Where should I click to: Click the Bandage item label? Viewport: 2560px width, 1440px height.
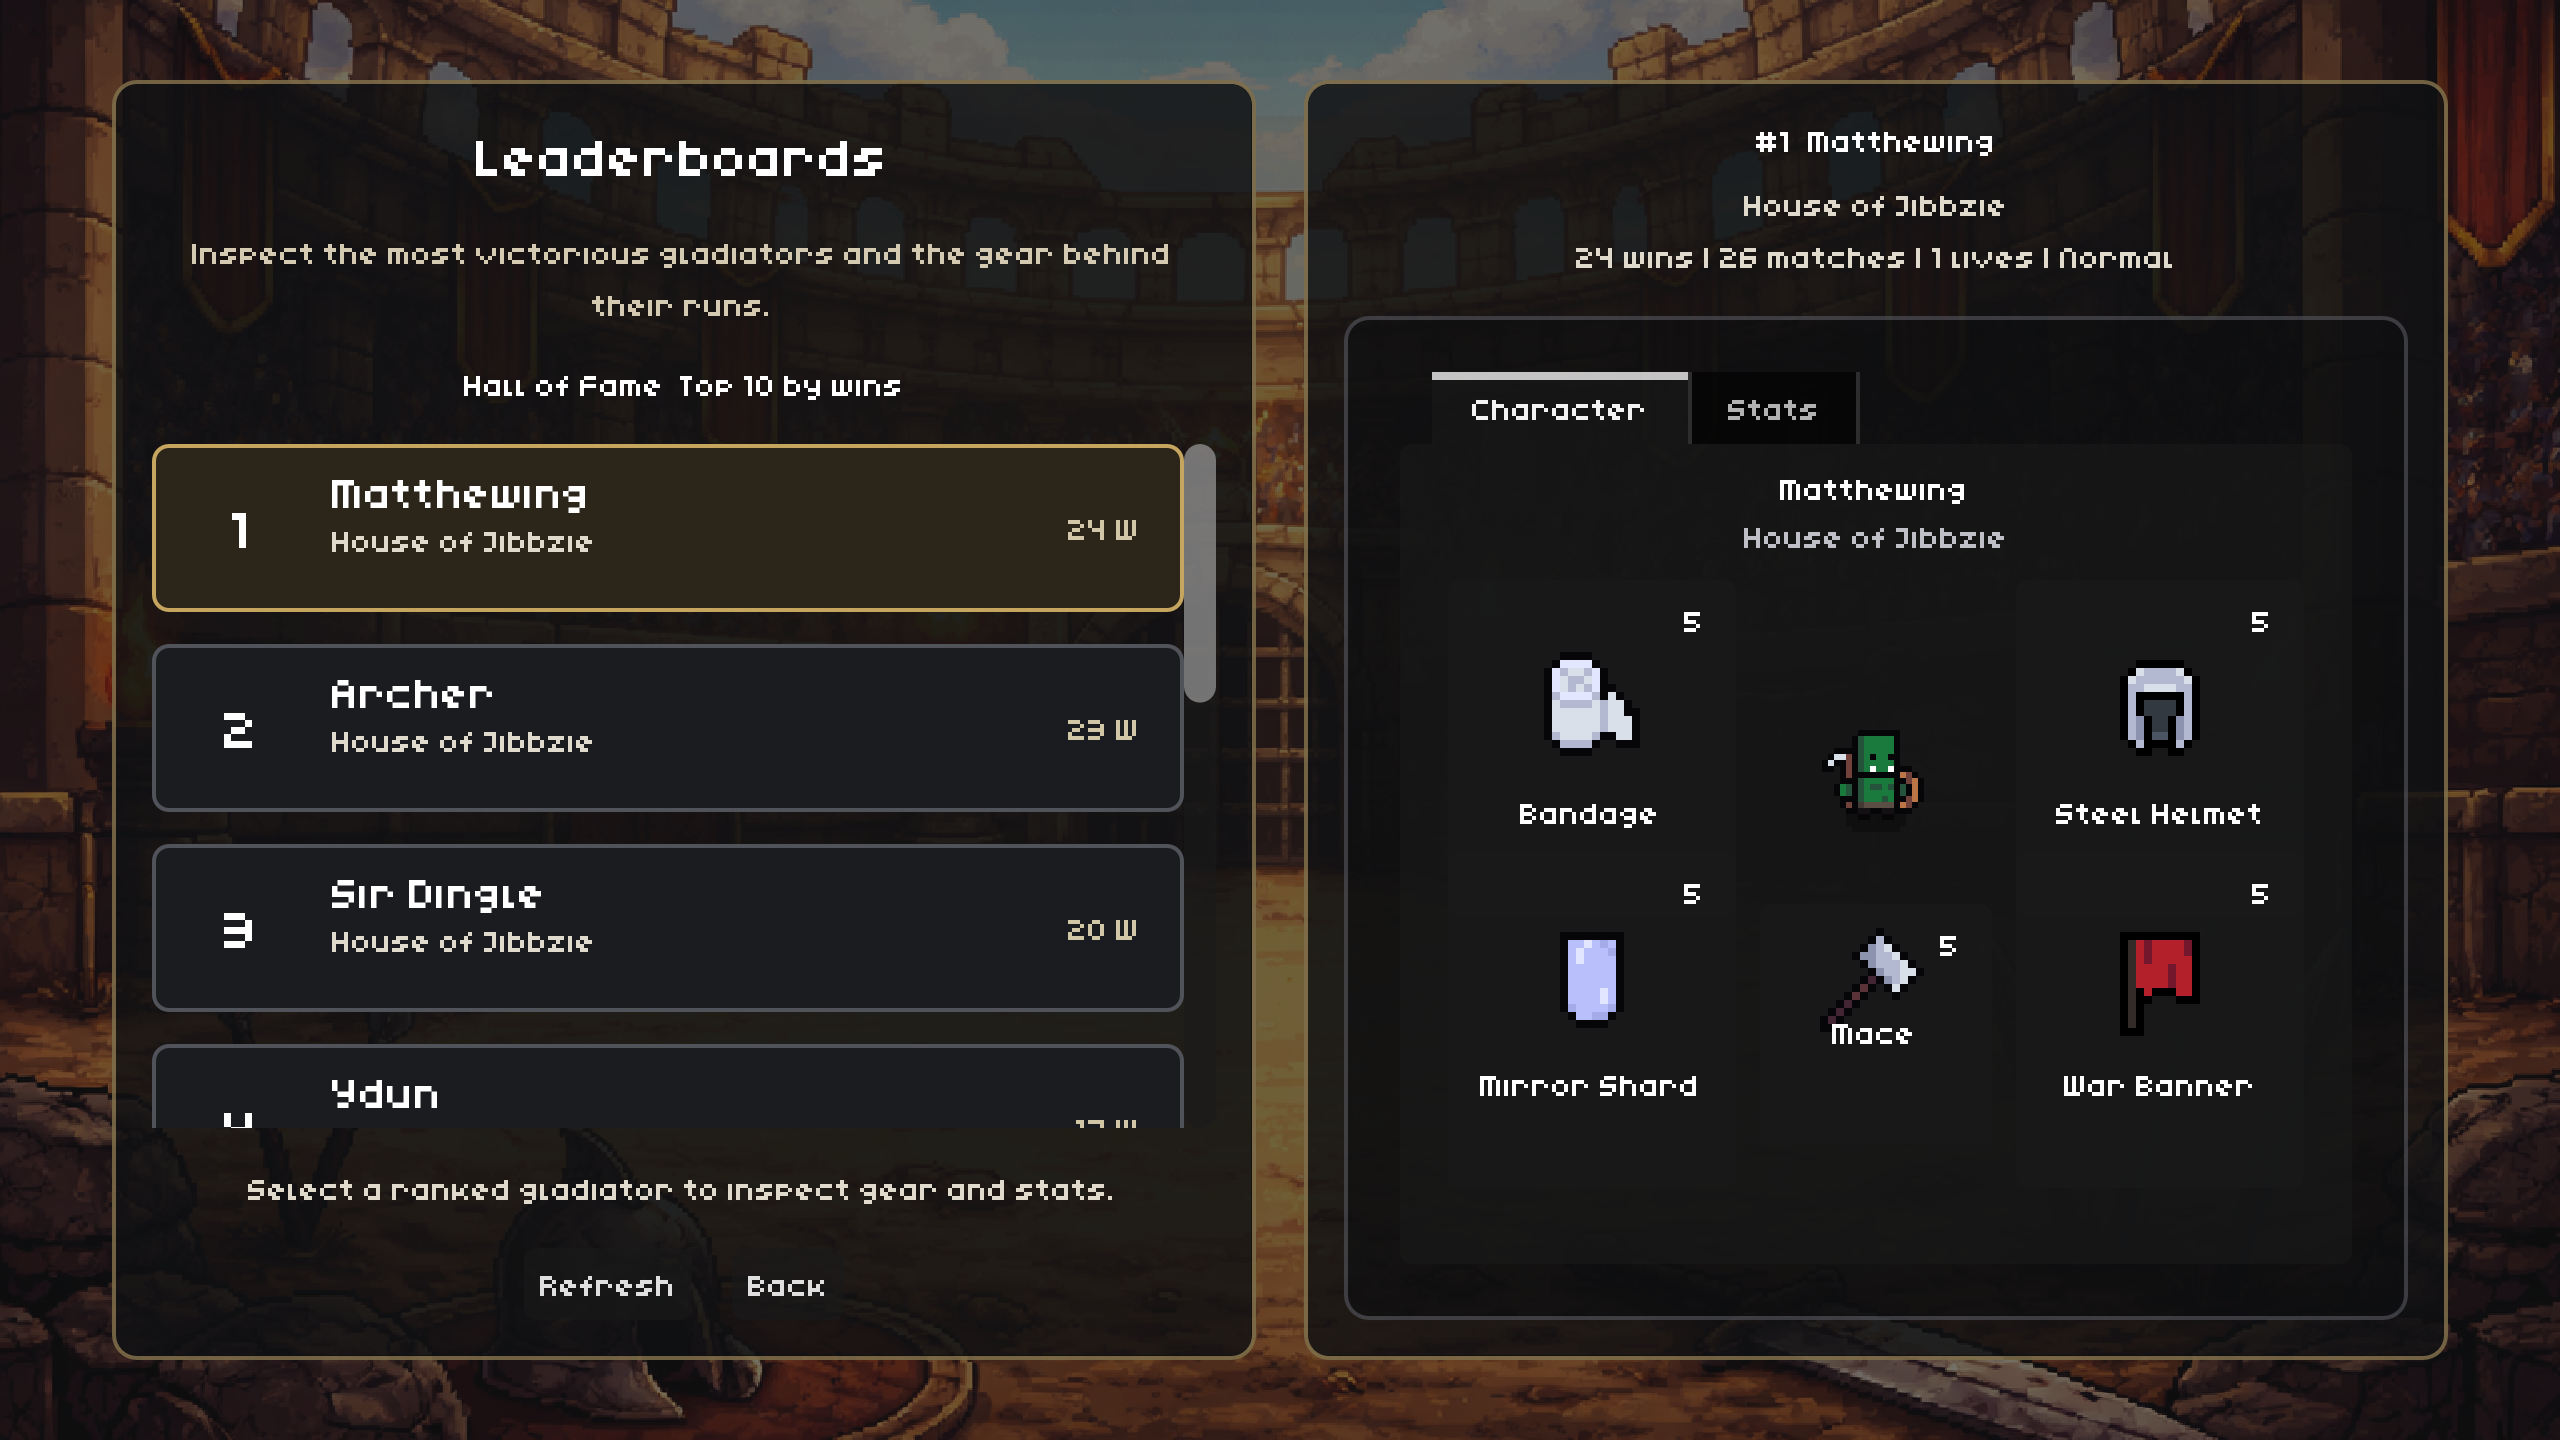pyautogui.click(x=1588, y=815)
